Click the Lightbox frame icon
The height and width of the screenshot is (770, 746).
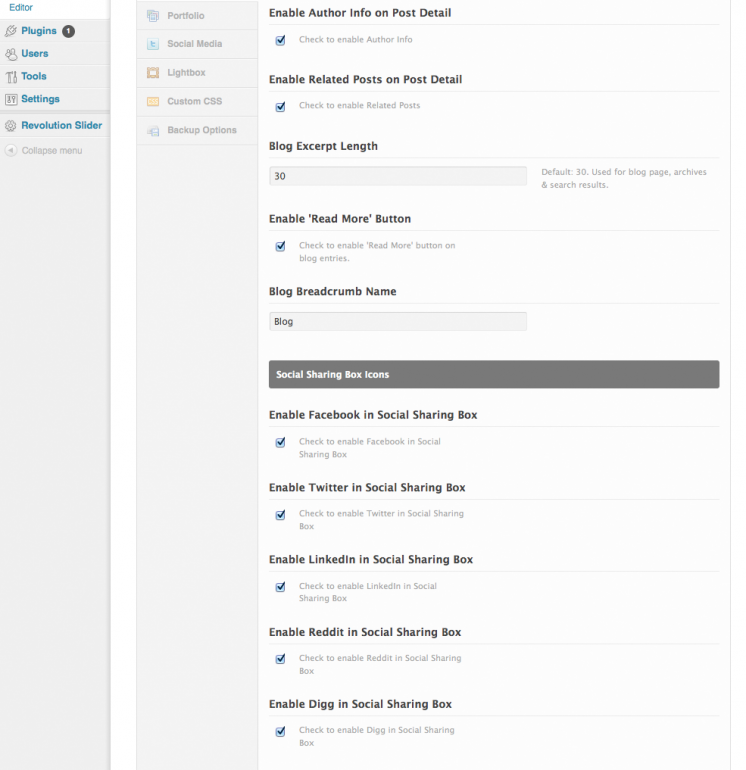click(153, 73)
